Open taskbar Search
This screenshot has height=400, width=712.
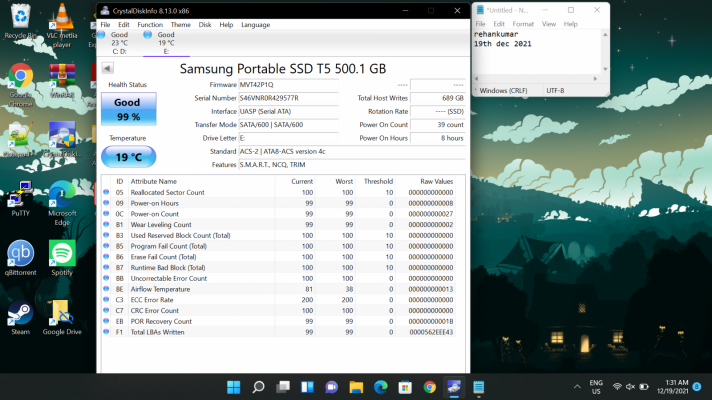click(x=258, y=387)
